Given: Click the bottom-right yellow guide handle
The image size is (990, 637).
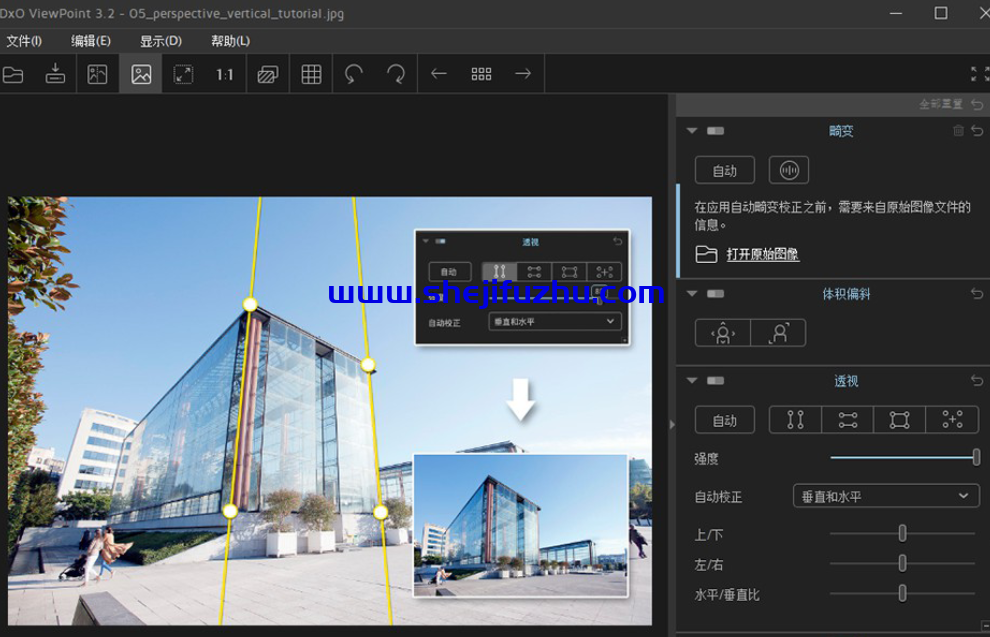Looking at the screenshot, I should tap(380, 512).
